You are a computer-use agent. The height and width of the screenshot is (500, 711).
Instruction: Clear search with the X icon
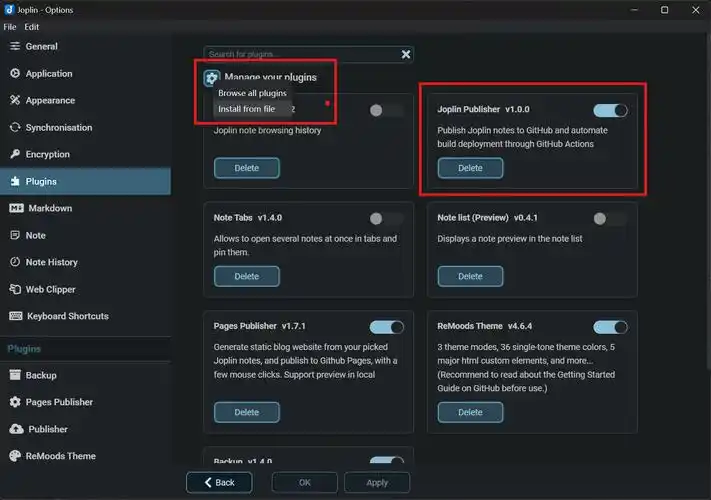point(406,55)
